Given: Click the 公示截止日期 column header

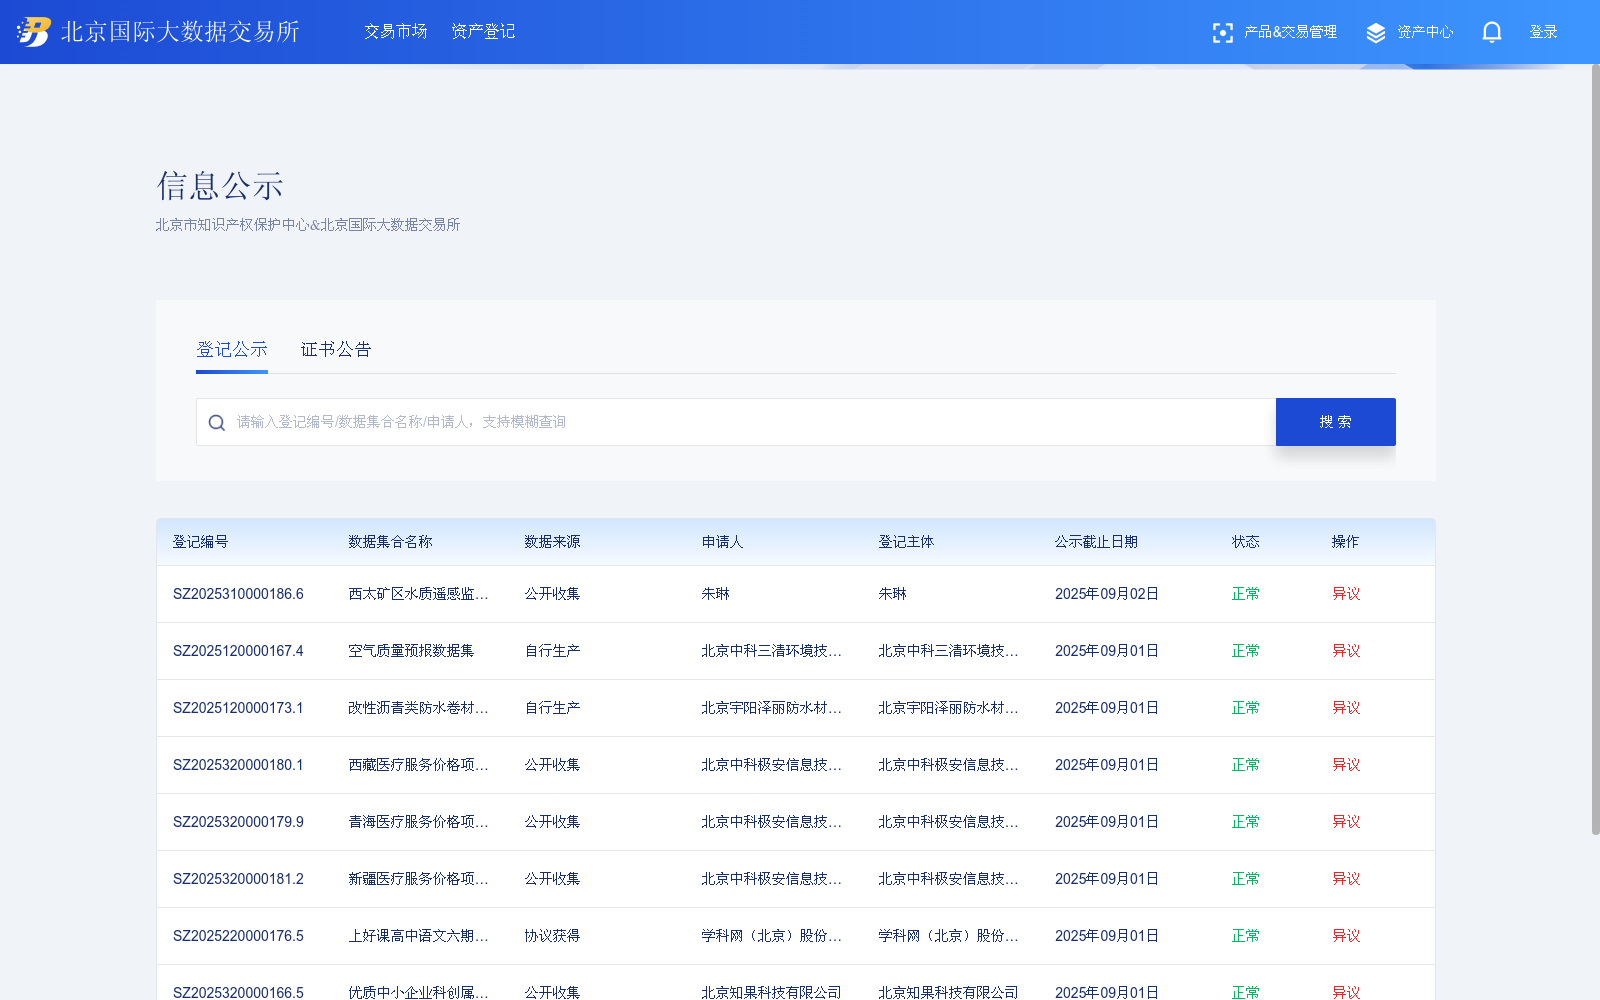Looking at the screenshot, I should pos(1096,542).
